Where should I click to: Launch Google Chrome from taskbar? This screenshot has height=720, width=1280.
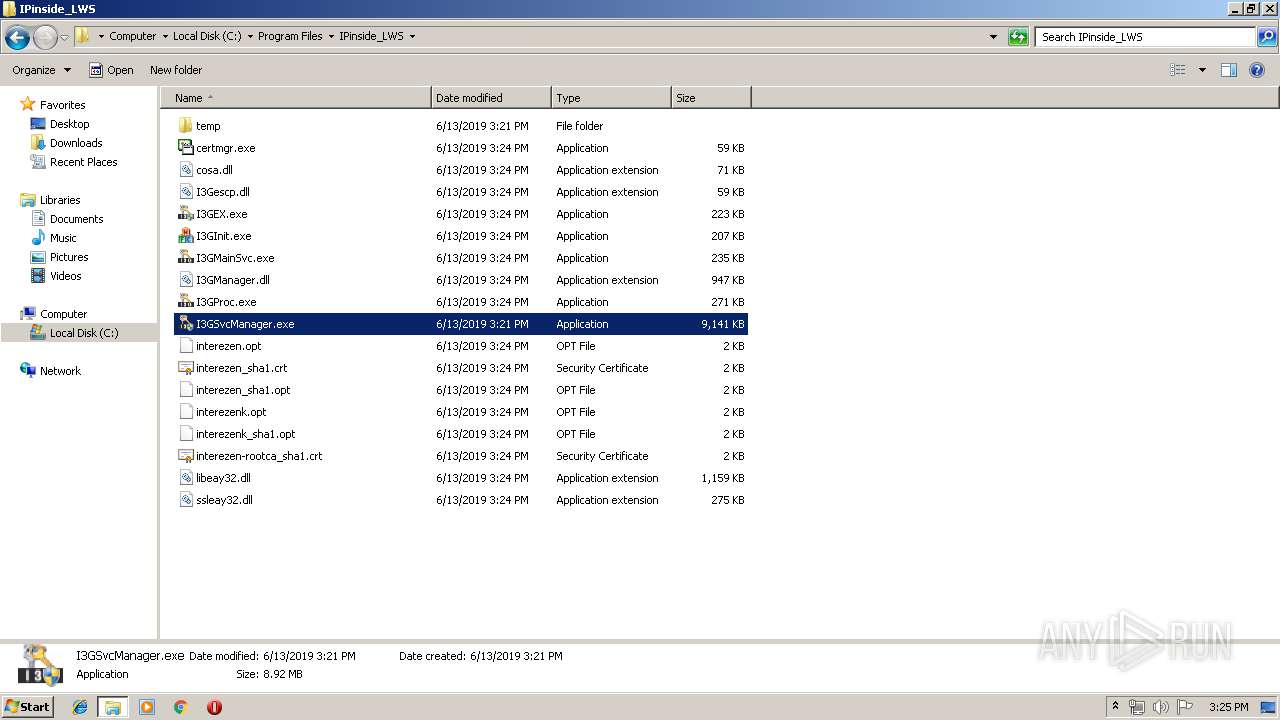pyautogui.click(x=181, y=707)
